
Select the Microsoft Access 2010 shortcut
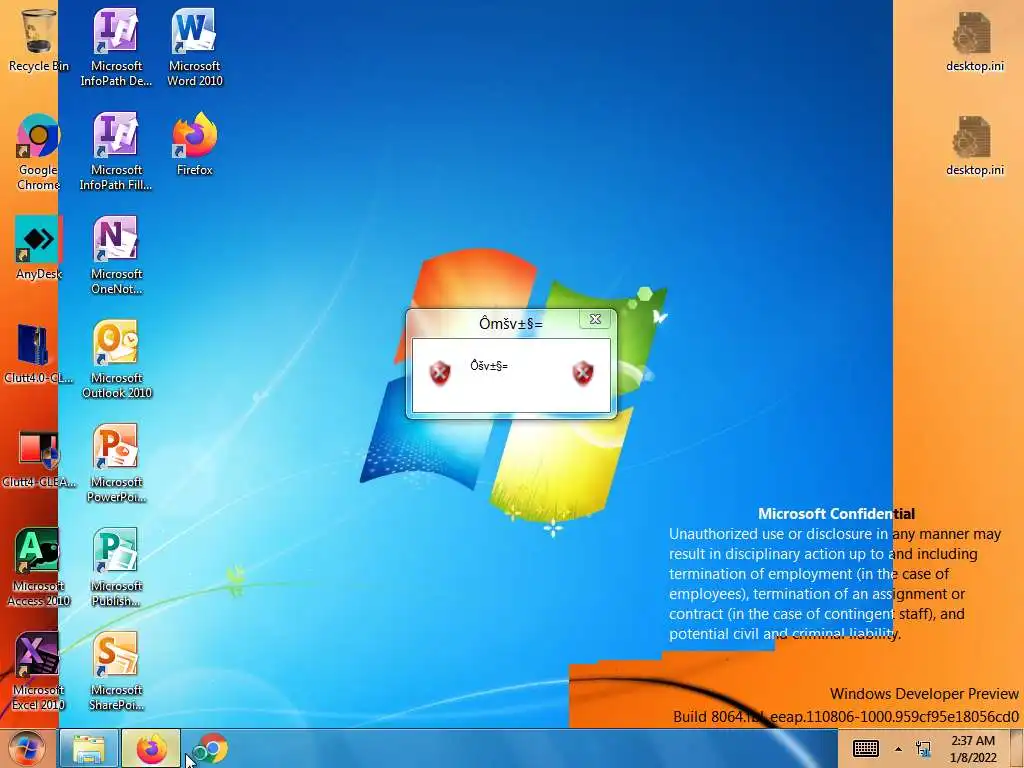coord(39,567)
